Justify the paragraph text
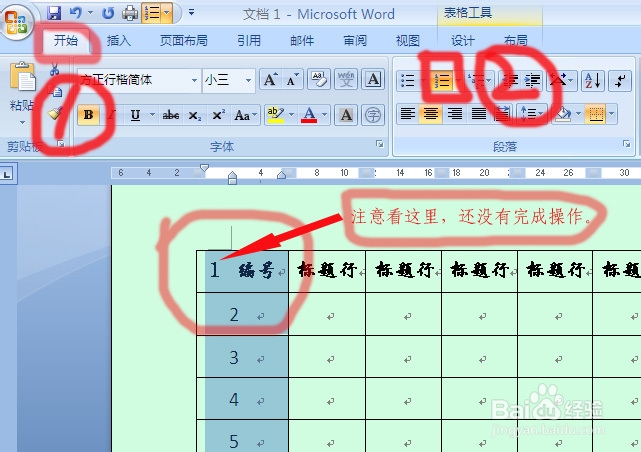Image resolution: width=641 pixels, height=452 pixels. [478, 113]
